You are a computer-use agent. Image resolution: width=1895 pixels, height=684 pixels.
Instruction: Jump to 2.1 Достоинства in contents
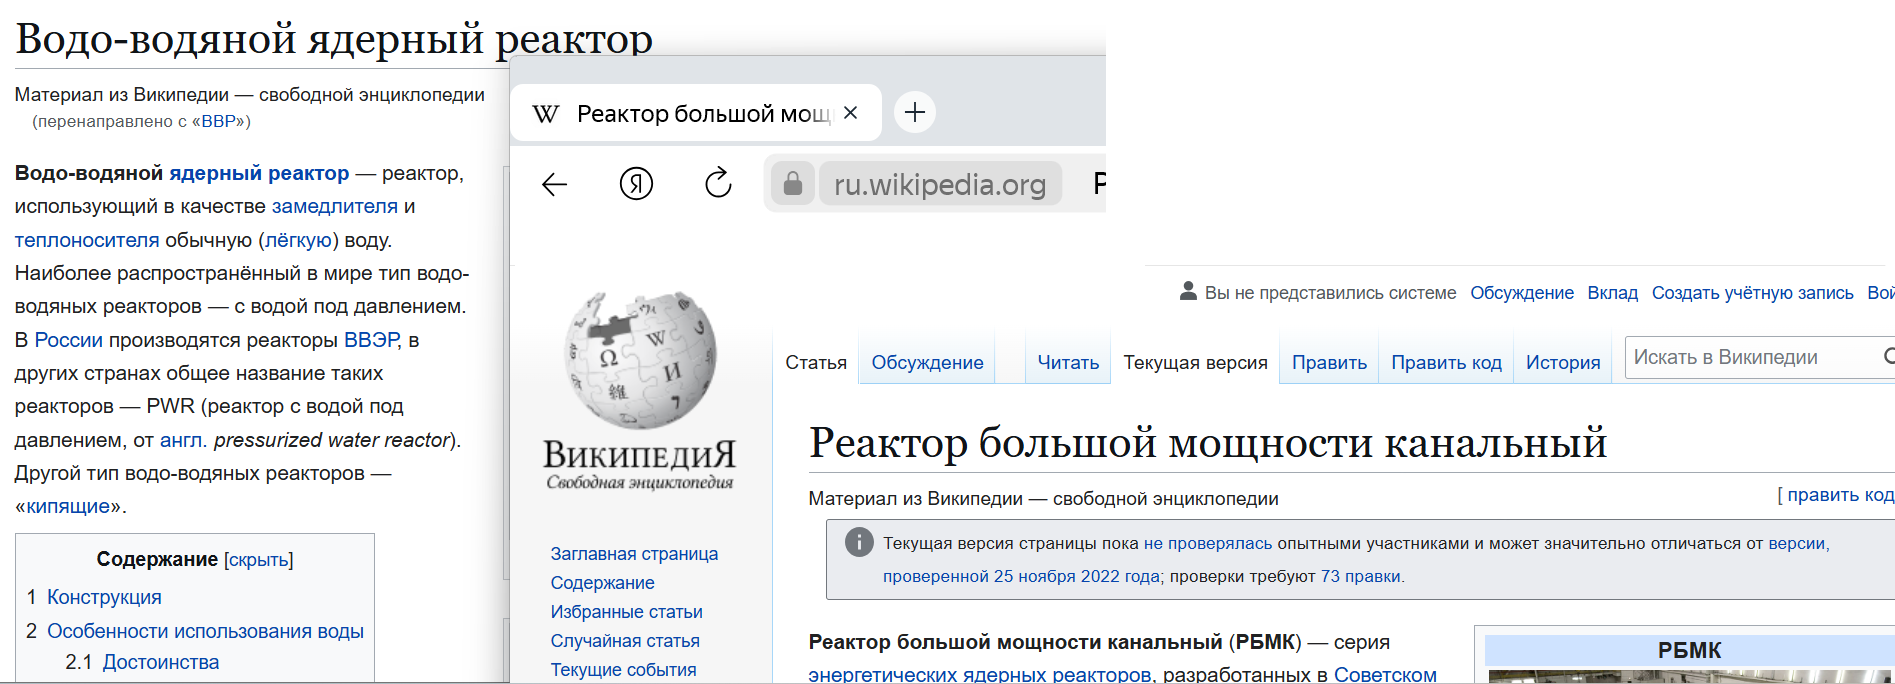[142, 662]
